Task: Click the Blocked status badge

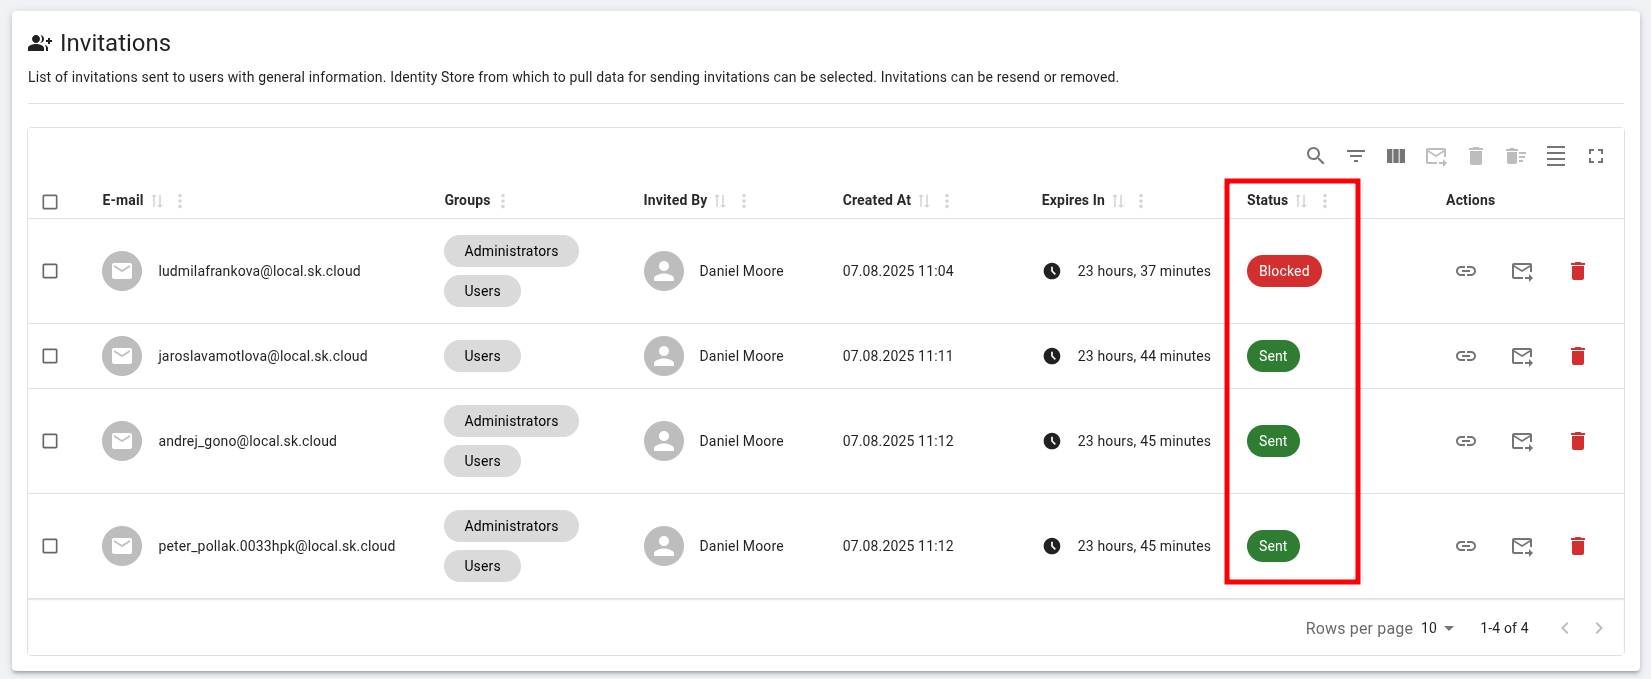Action: [x=1283, y=271]
